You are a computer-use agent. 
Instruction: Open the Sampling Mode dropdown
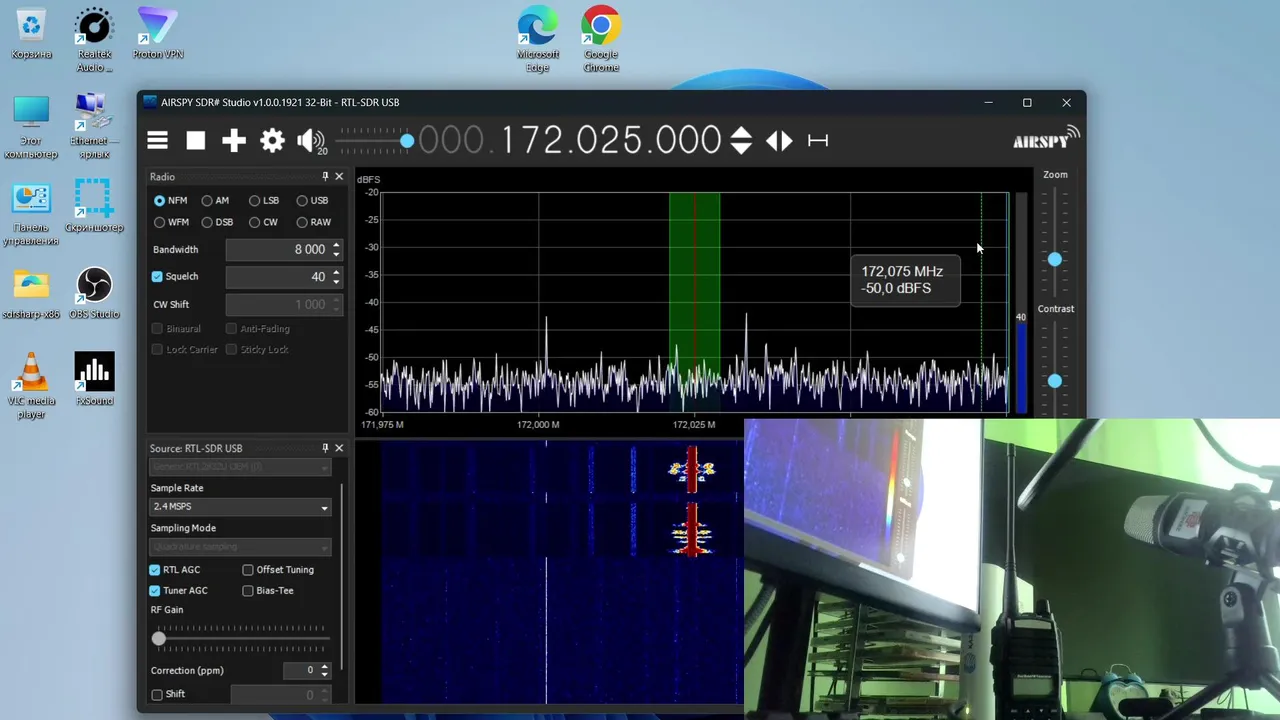[240, 547]
